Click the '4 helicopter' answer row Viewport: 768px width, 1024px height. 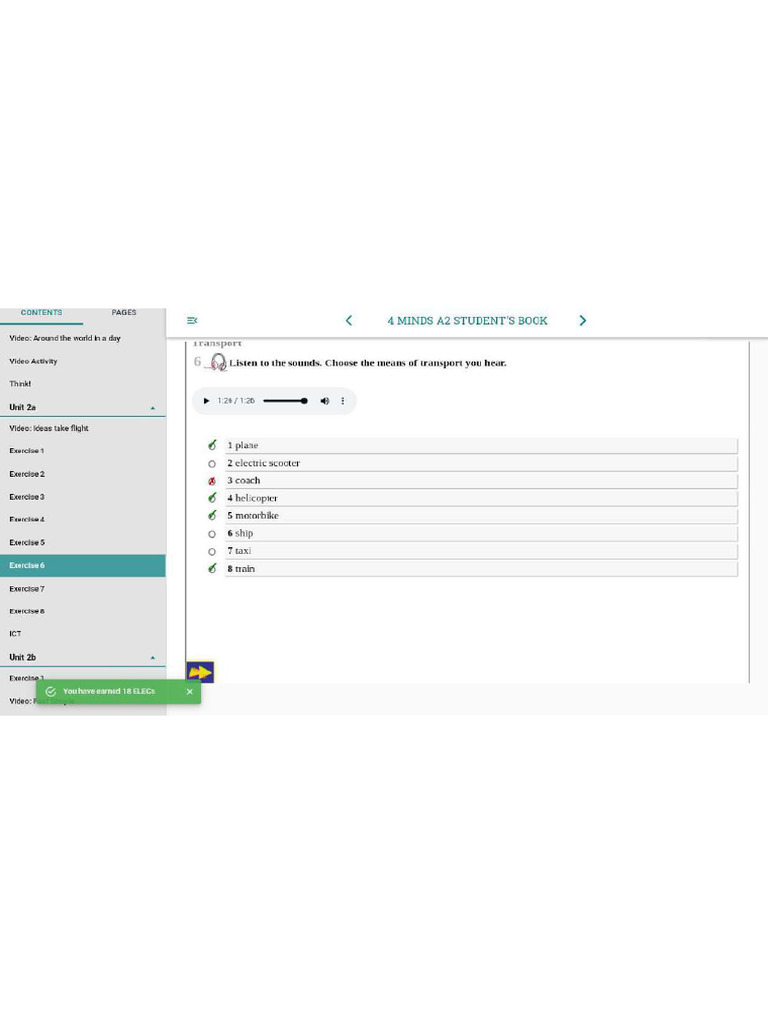(481, 498)
